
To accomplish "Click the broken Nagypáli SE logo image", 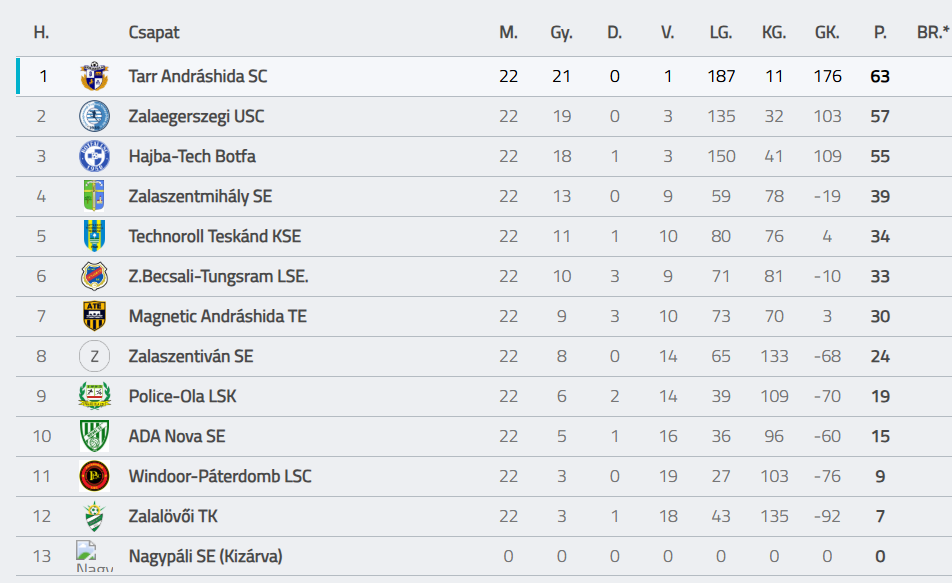I will pos(94,556).
